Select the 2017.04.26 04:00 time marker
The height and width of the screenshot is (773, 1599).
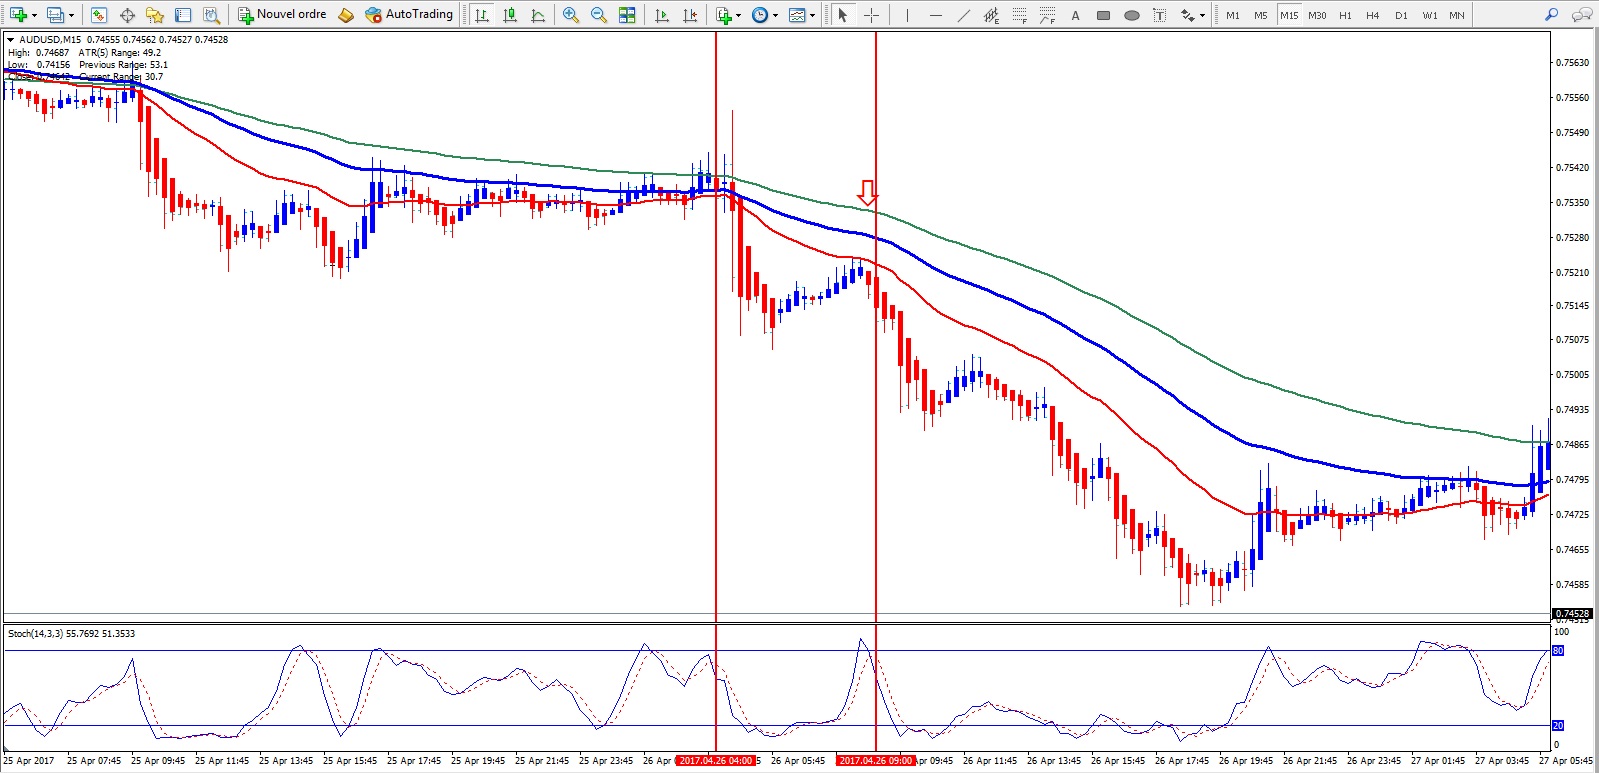point(716,761)
